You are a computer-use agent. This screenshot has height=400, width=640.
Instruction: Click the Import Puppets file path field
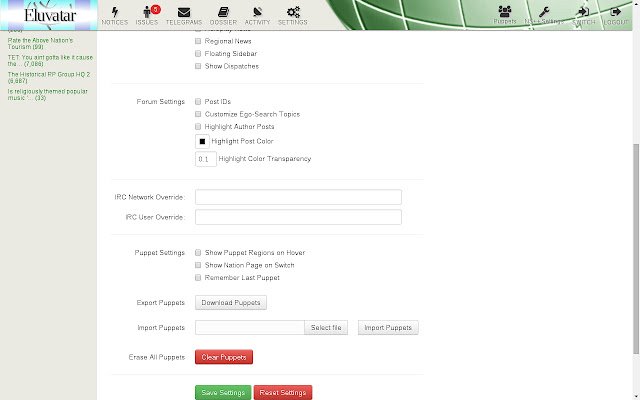pyautogui.click(x=250, y=327)
